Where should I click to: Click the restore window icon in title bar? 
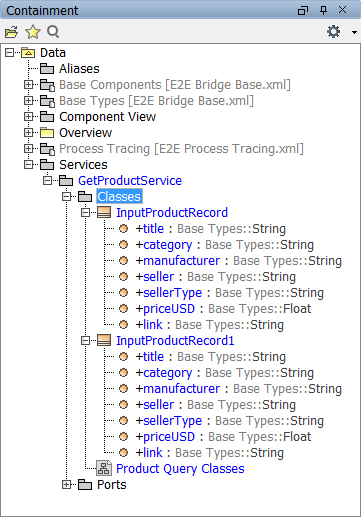pos(303,11)
